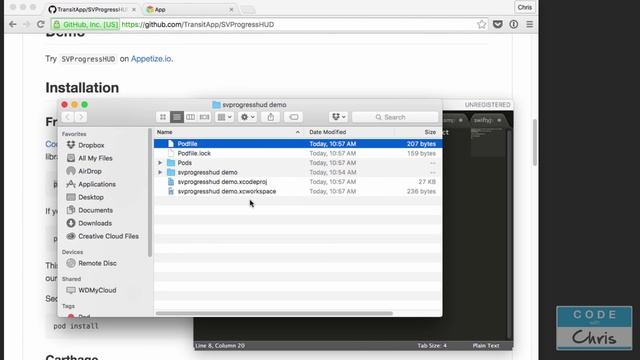640x360 pixels.
Task: Close the App browser tab
Action: (x=231, y=9)
